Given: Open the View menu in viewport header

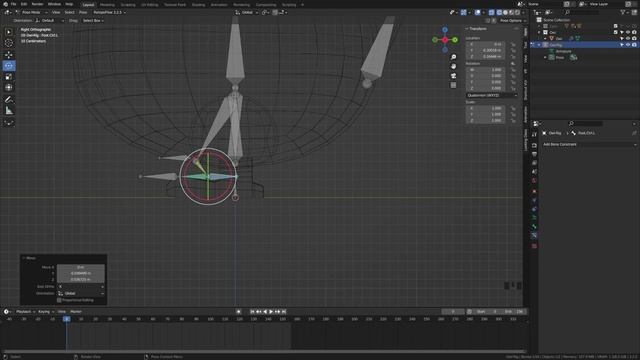Looking at the screenshot, I should [56, 13].
